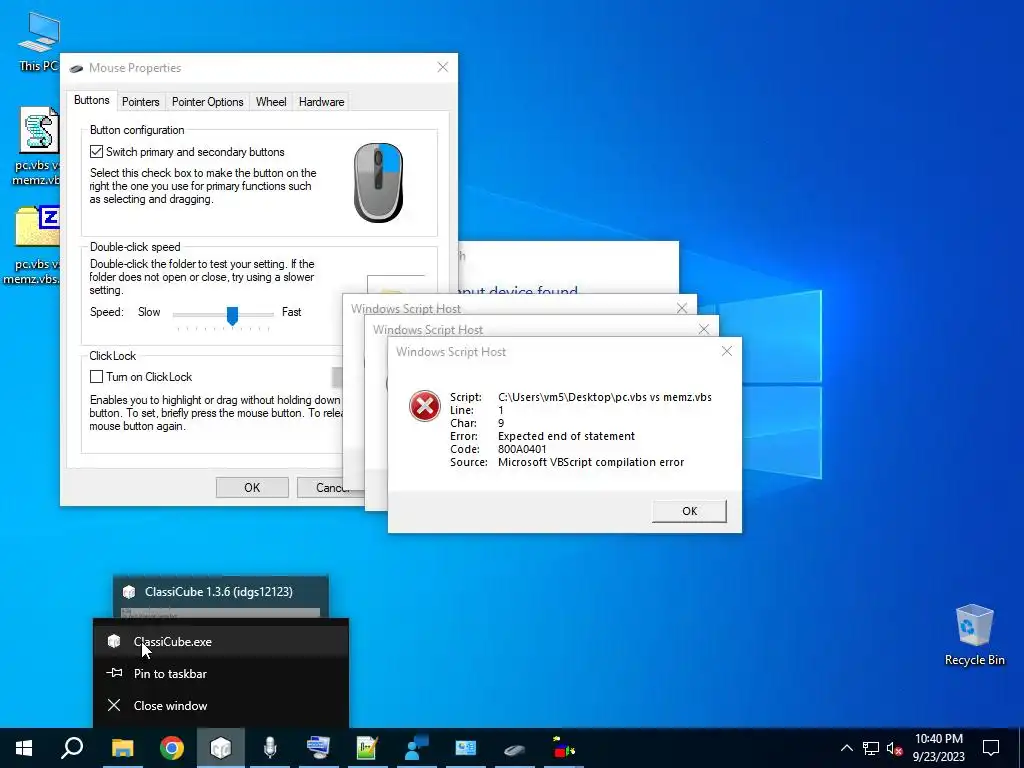Image resolution: width=1024 pixels, height=768 pixels.
Task: Click the 'Fast' label by speed slider
Action: [x=291, y=312]
